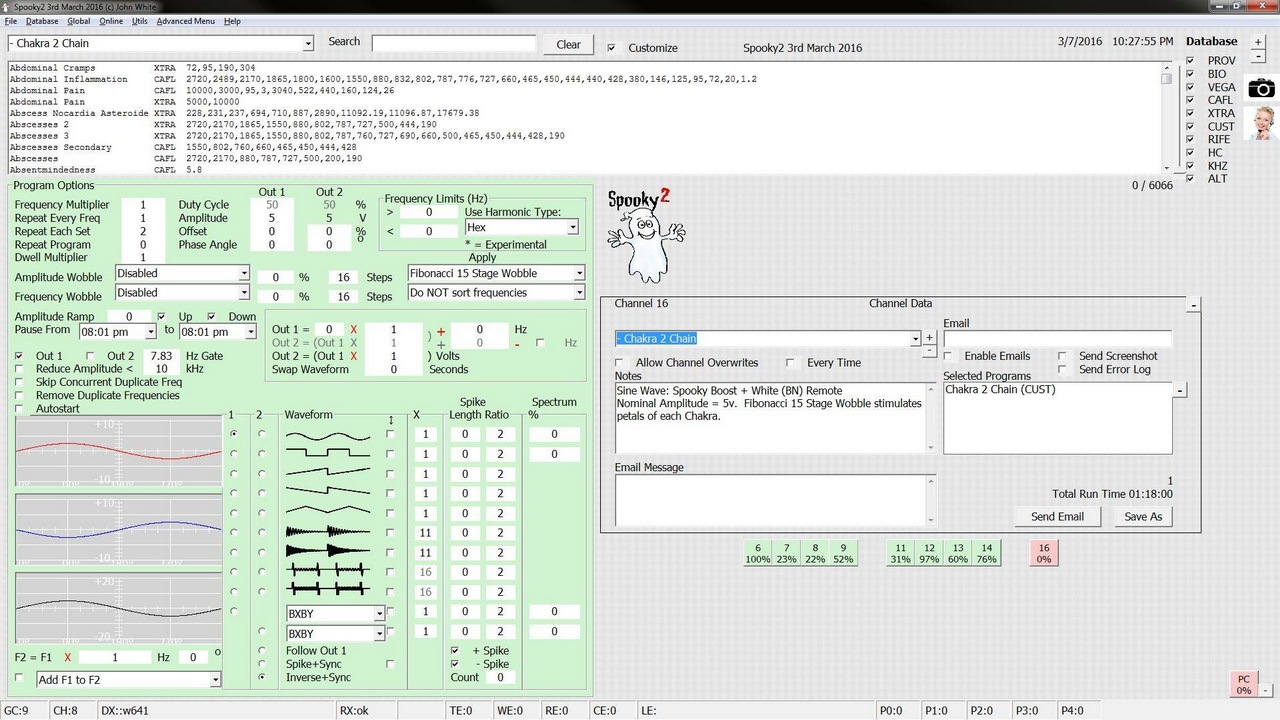The width and height of the screenshot is (1280, 720).
Task: Open the Use Harmonic Type dropdown
Action: 572,228
